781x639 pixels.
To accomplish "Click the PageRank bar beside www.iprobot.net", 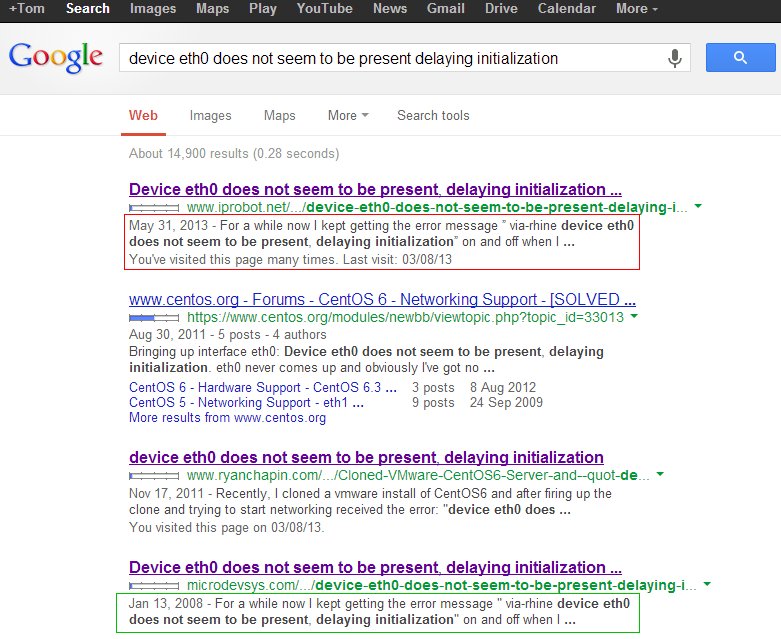I will click(154, 208).
